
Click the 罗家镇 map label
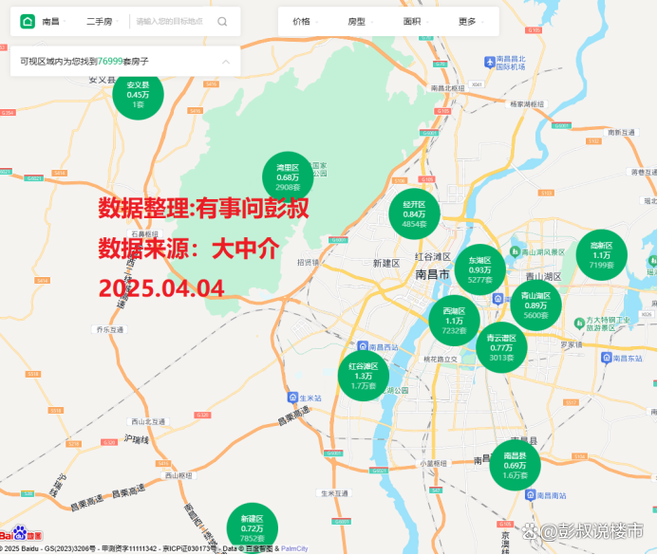tap(572, 345)
